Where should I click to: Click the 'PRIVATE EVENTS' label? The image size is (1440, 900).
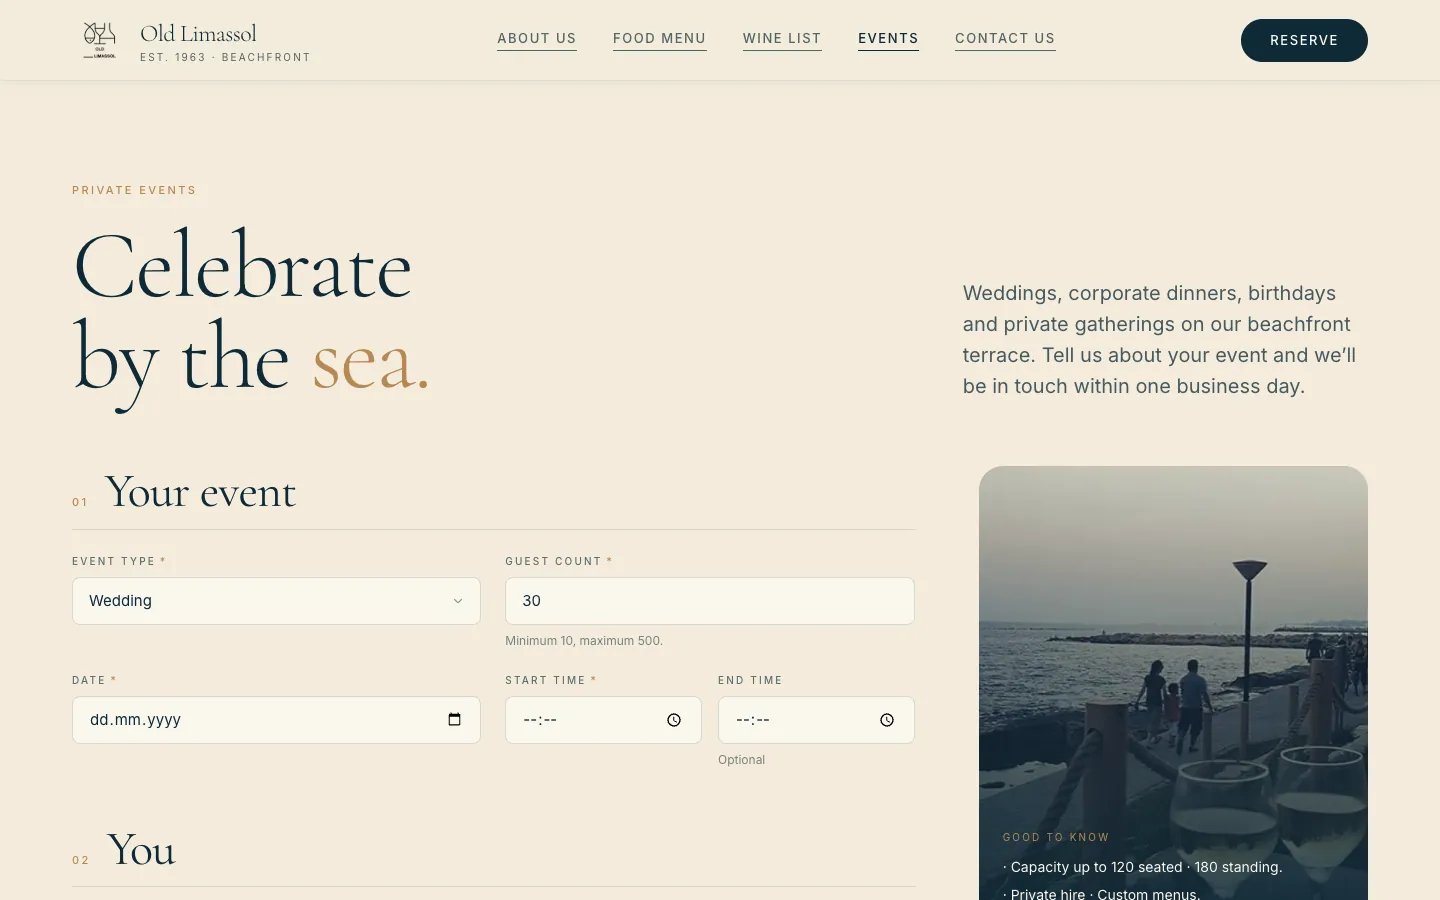point(134,190)
